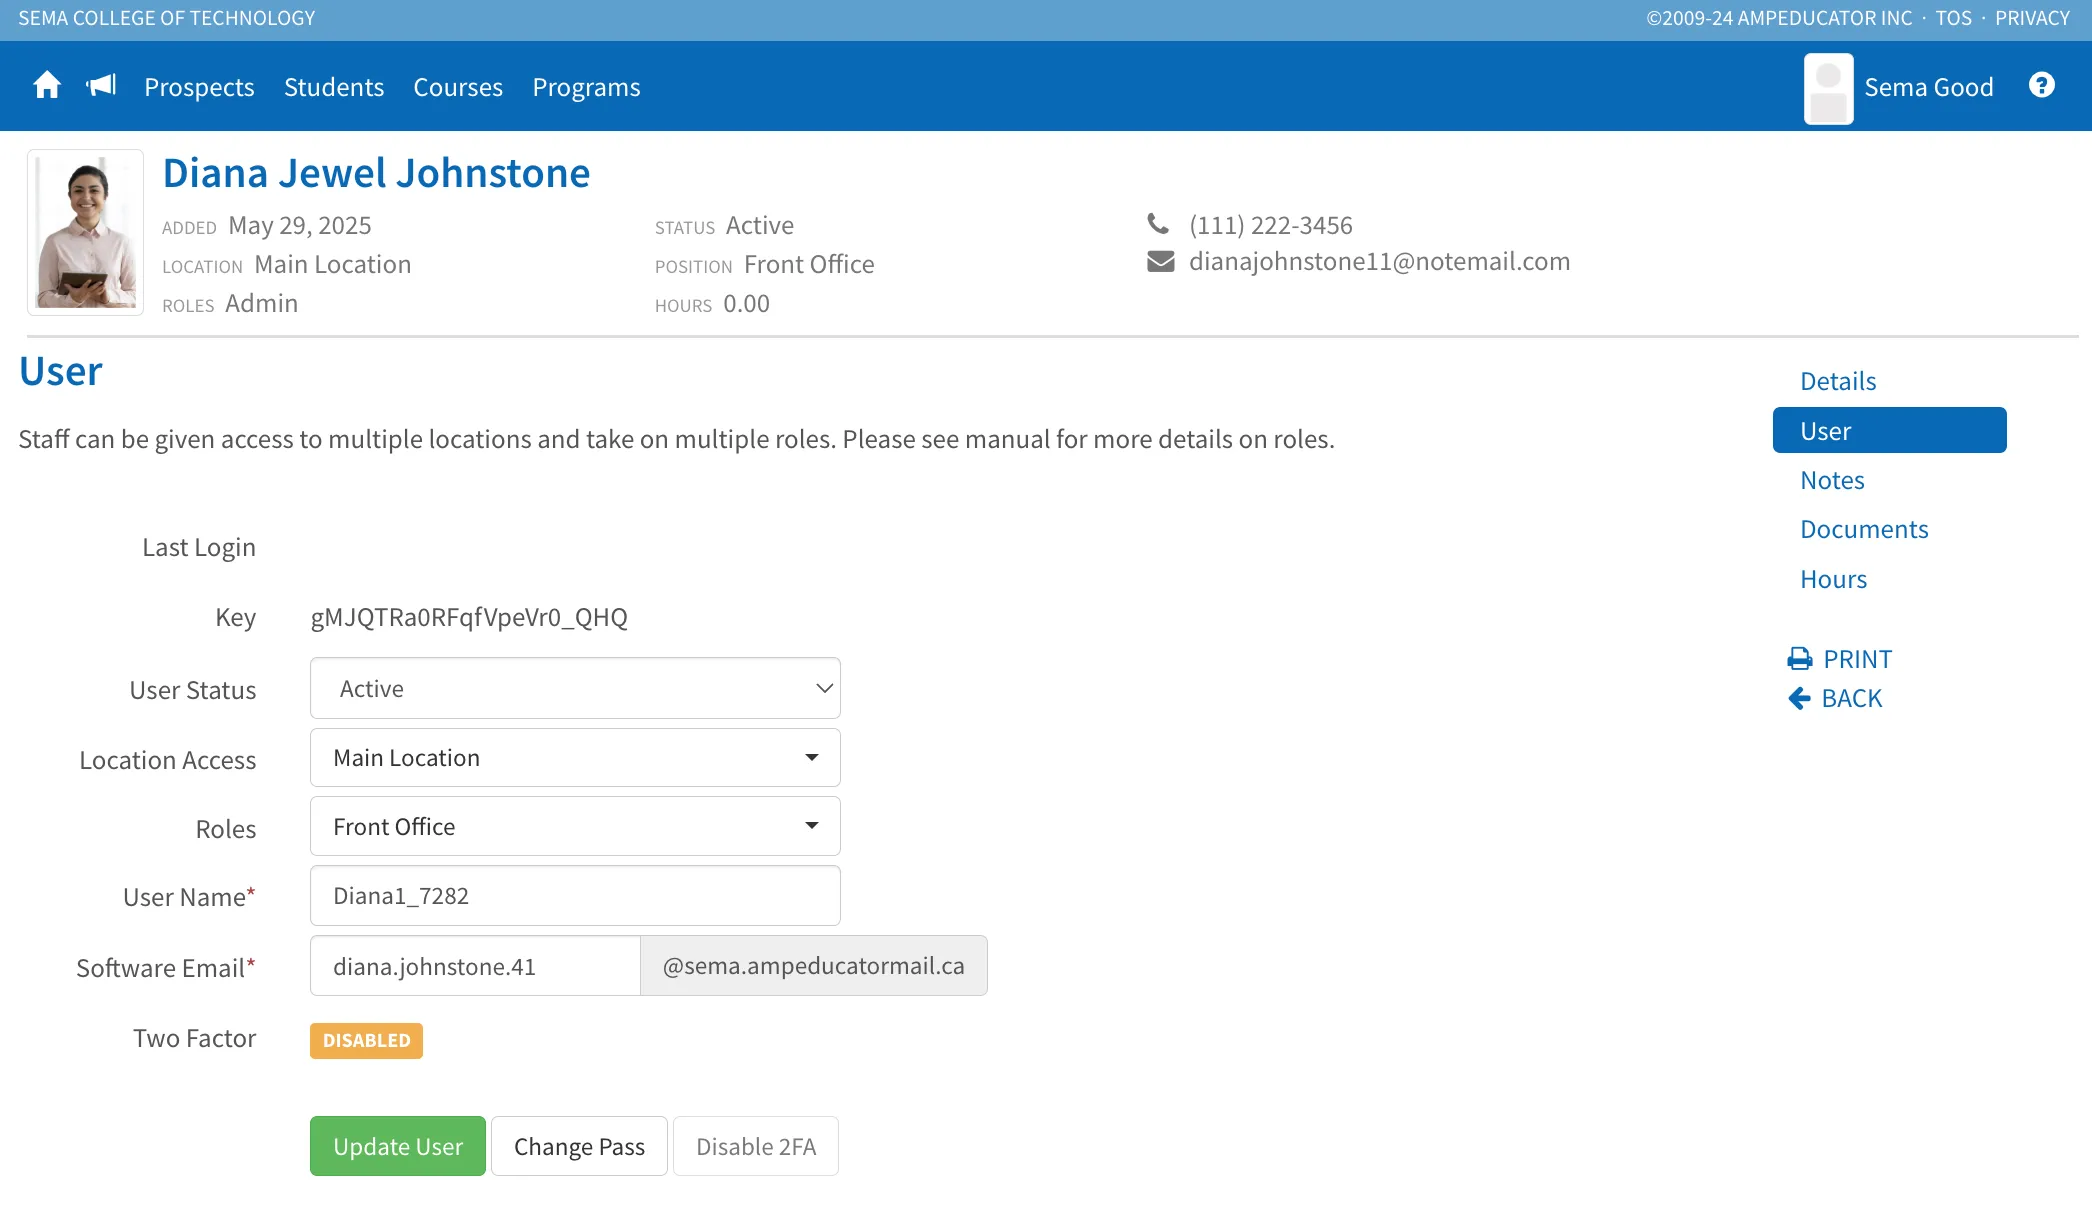Click the Software Email input field
Image resolution: width=2092 pixels, height=1212 pixels.
pyautogui.click(x=475, y=966)
